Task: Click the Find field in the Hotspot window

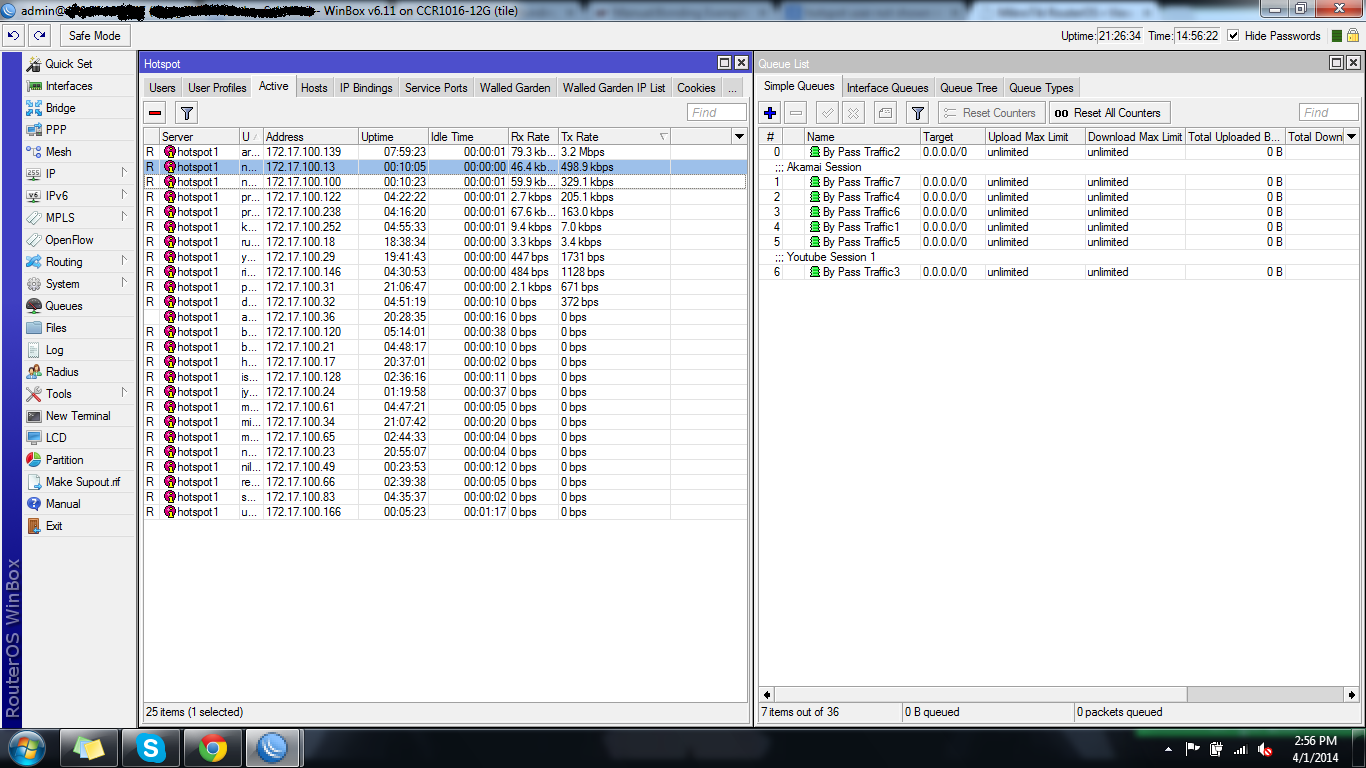Action: (716, 113)
